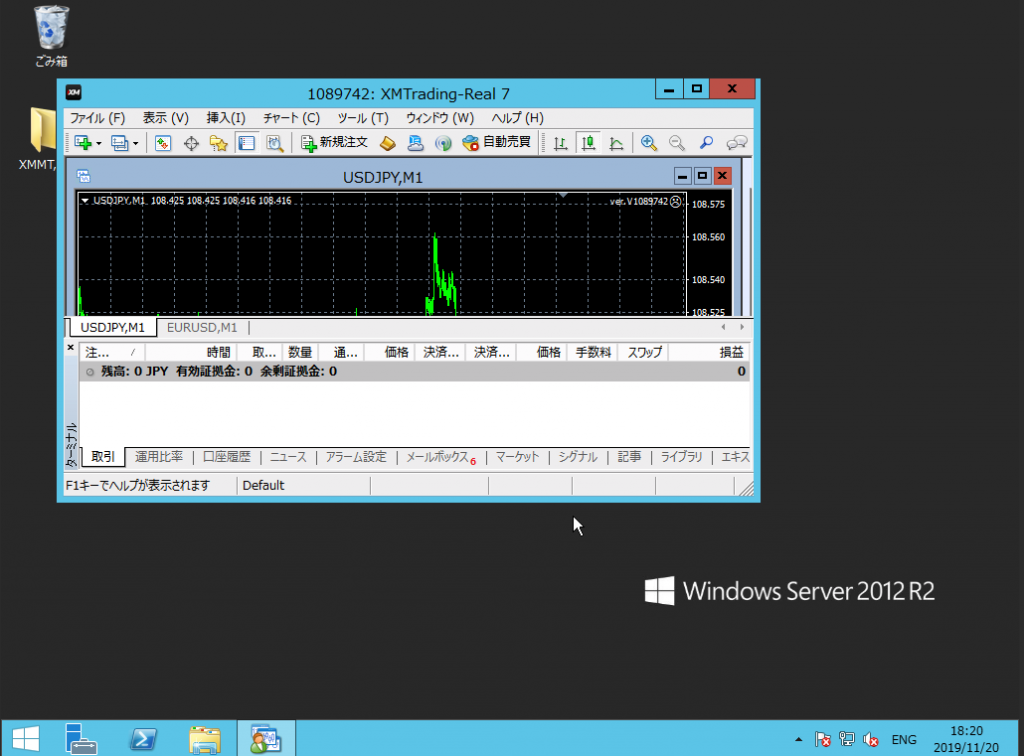Open the 挿入(I) menu
This screenshot has height=756, width=1024.
pos(226,118)
